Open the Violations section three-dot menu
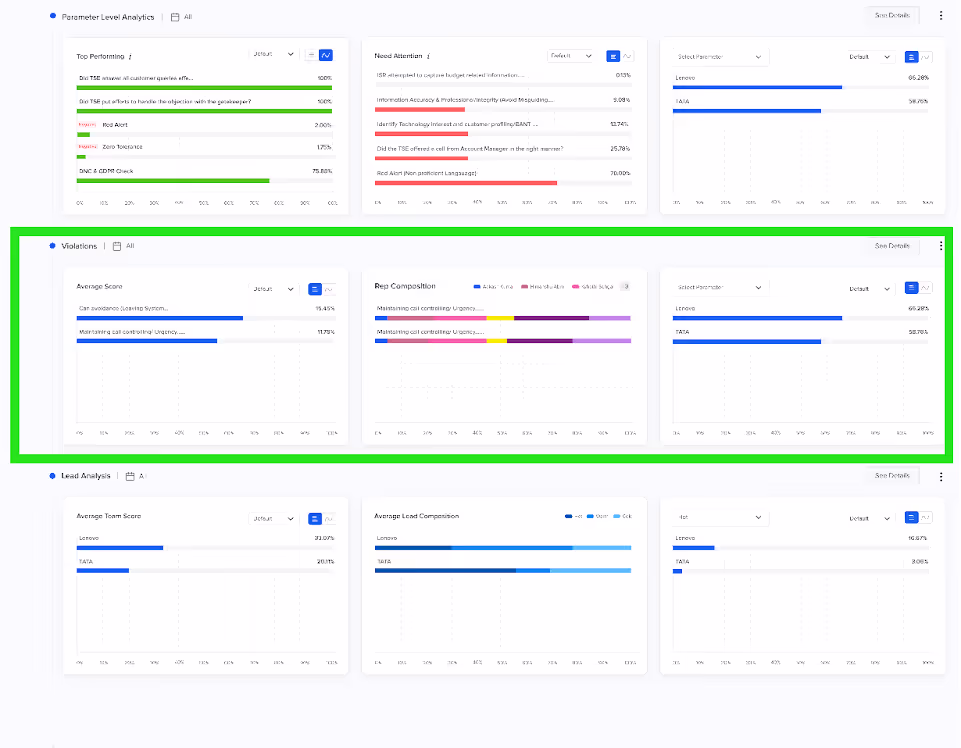 coord(941,246)
